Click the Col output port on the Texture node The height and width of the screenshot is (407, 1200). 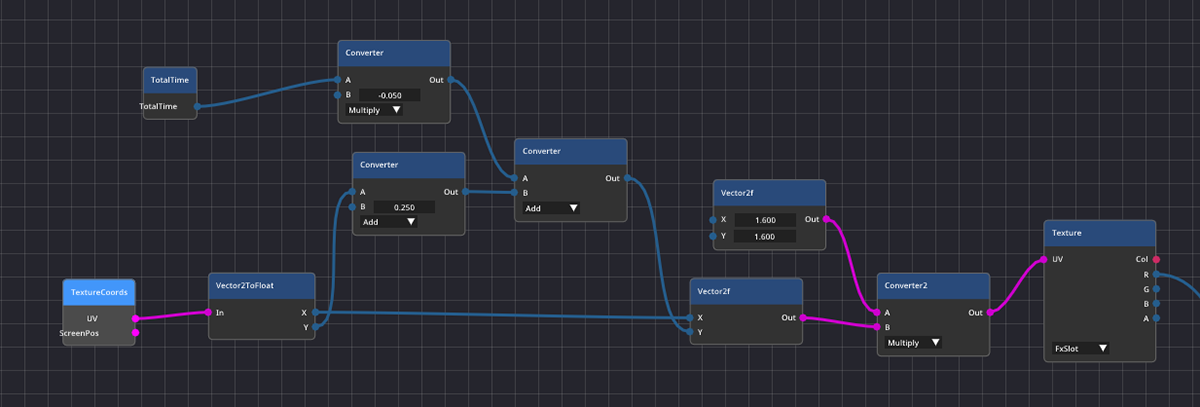tap(1157, 259)
